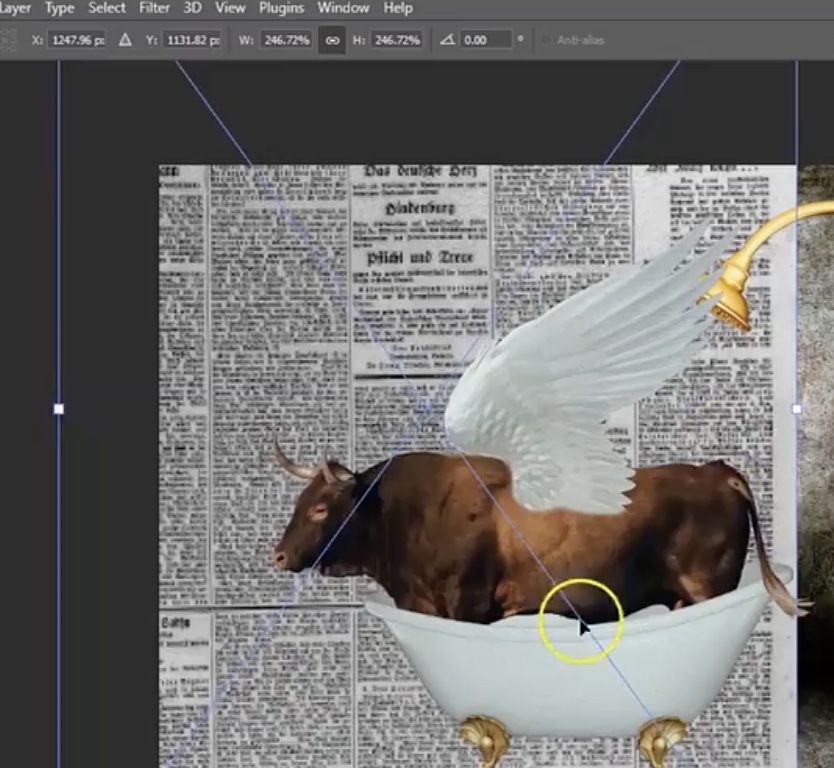Screen dimensions: 834x768
Task: Open the Window menu
Action: click(x=342, y=8)
